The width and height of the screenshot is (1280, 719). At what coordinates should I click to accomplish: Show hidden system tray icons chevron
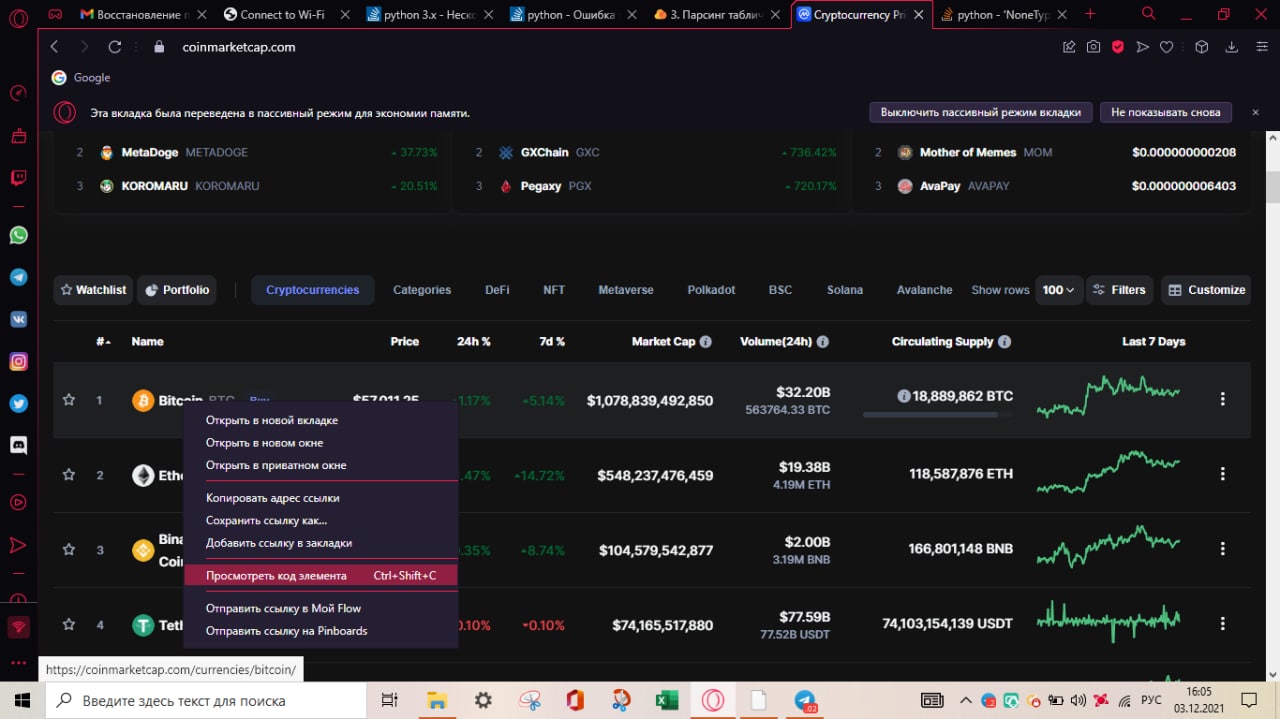coord(965,700)
